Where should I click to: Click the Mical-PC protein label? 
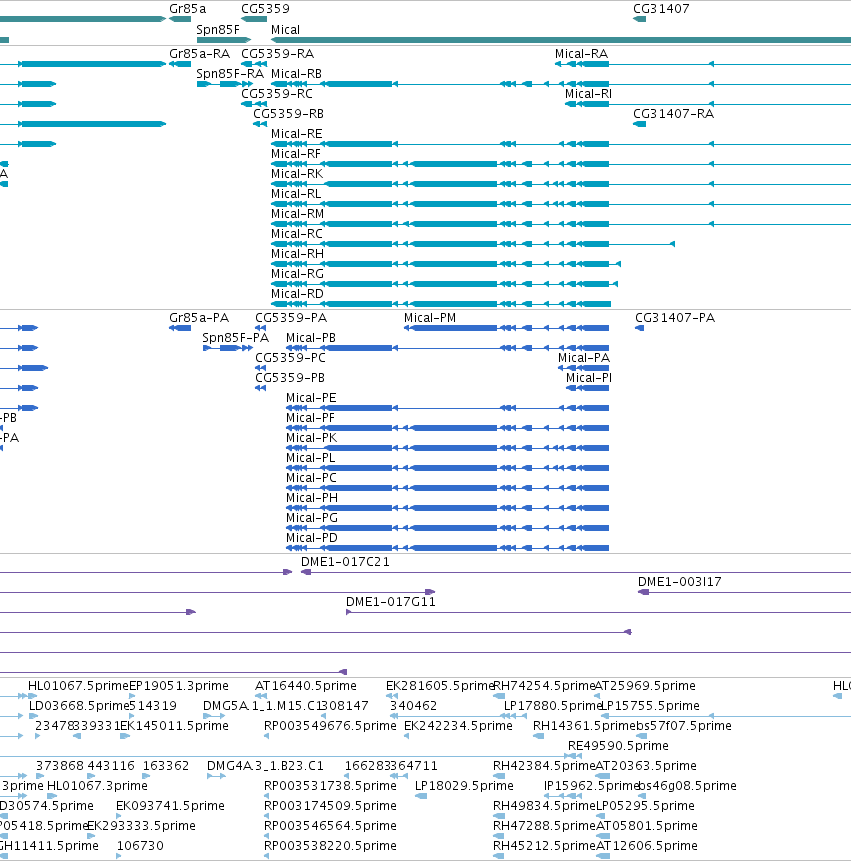point(311,478)
